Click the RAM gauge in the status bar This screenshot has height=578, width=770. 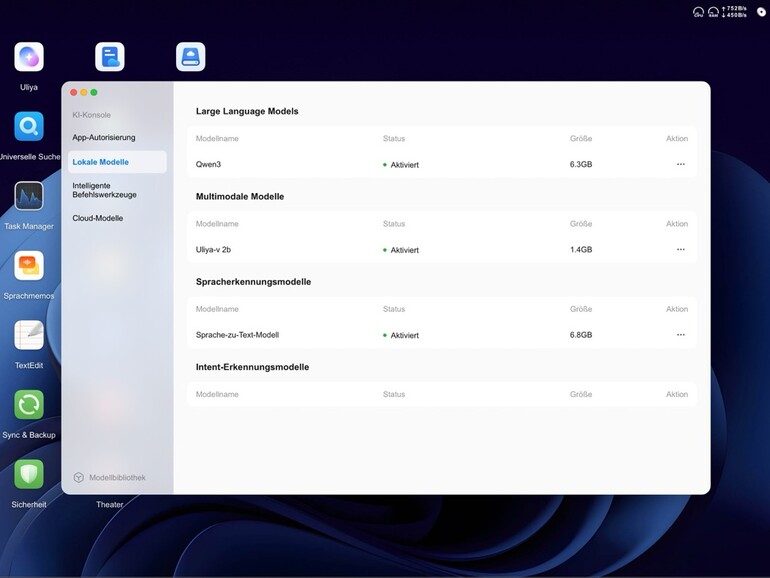[x=713, y=12]
